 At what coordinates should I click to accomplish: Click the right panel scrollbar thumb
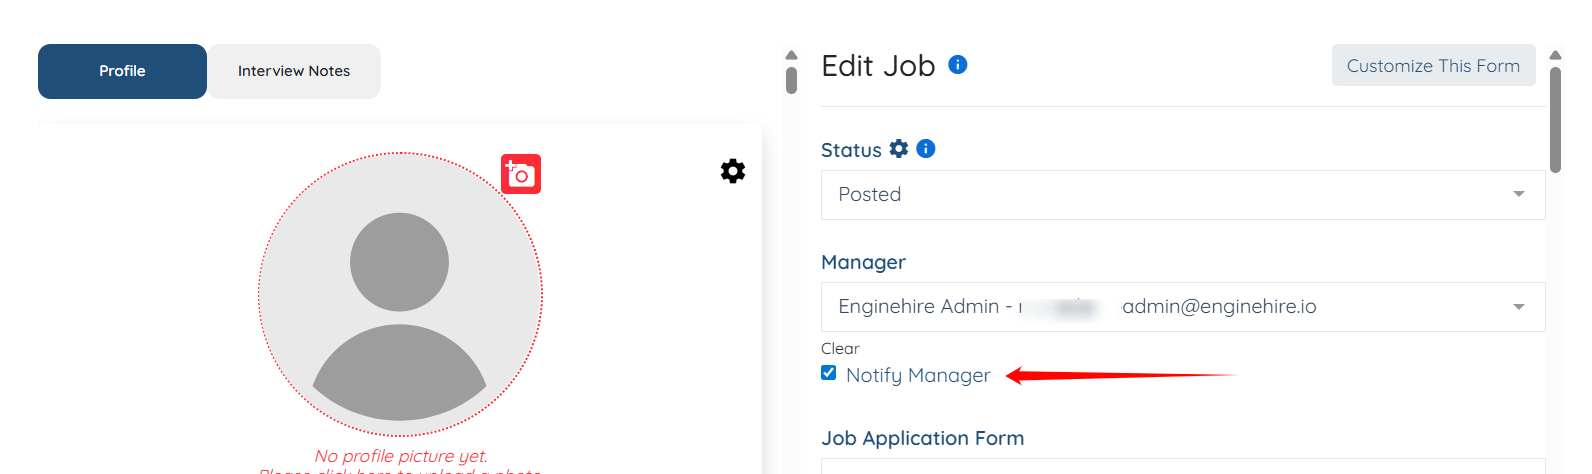(1555, 118)
